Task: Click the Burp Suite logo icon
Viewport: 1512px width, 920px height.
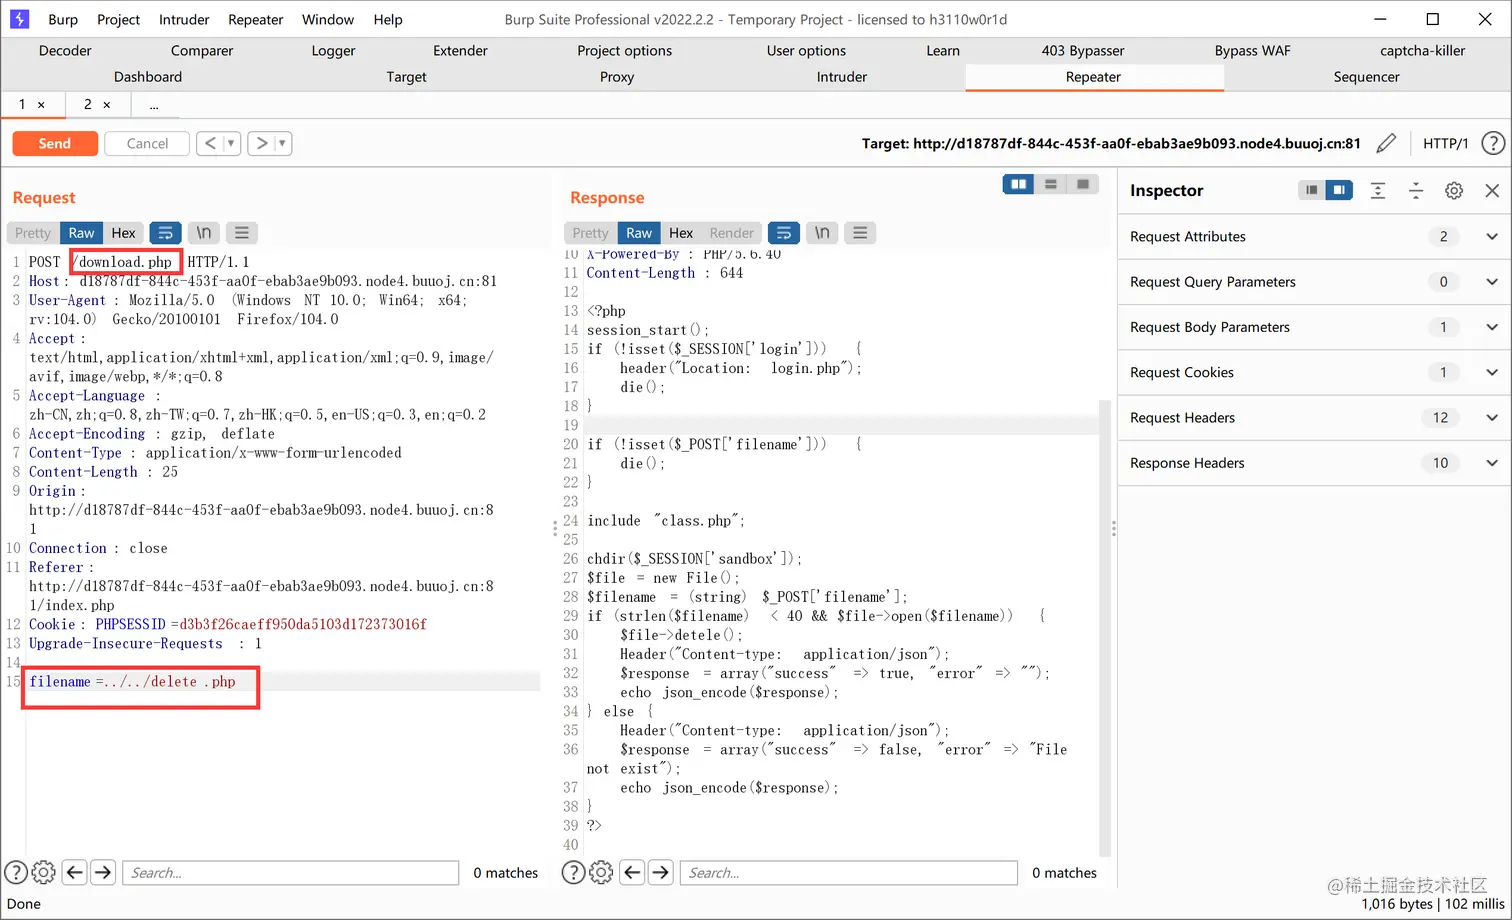Action: click(19, 19)
